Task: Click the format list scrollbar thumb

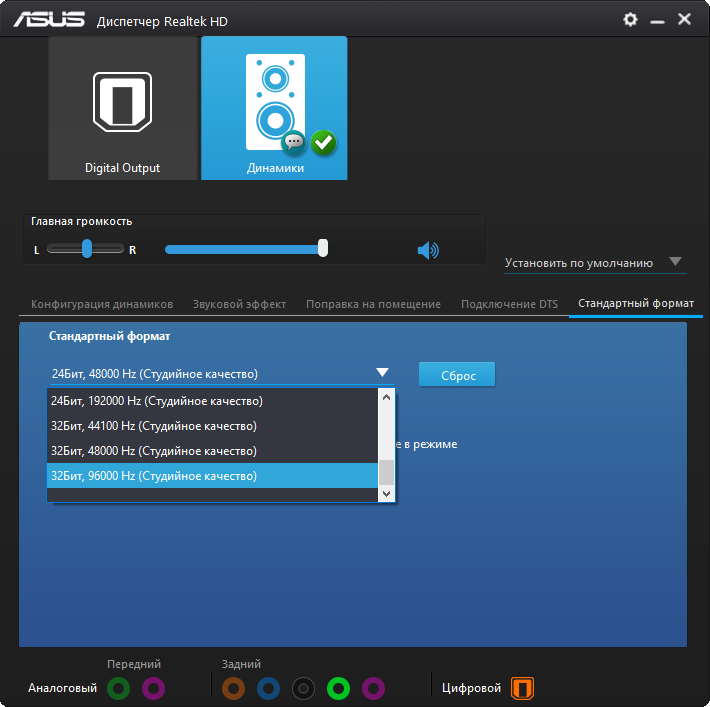Action: (386, 472)
